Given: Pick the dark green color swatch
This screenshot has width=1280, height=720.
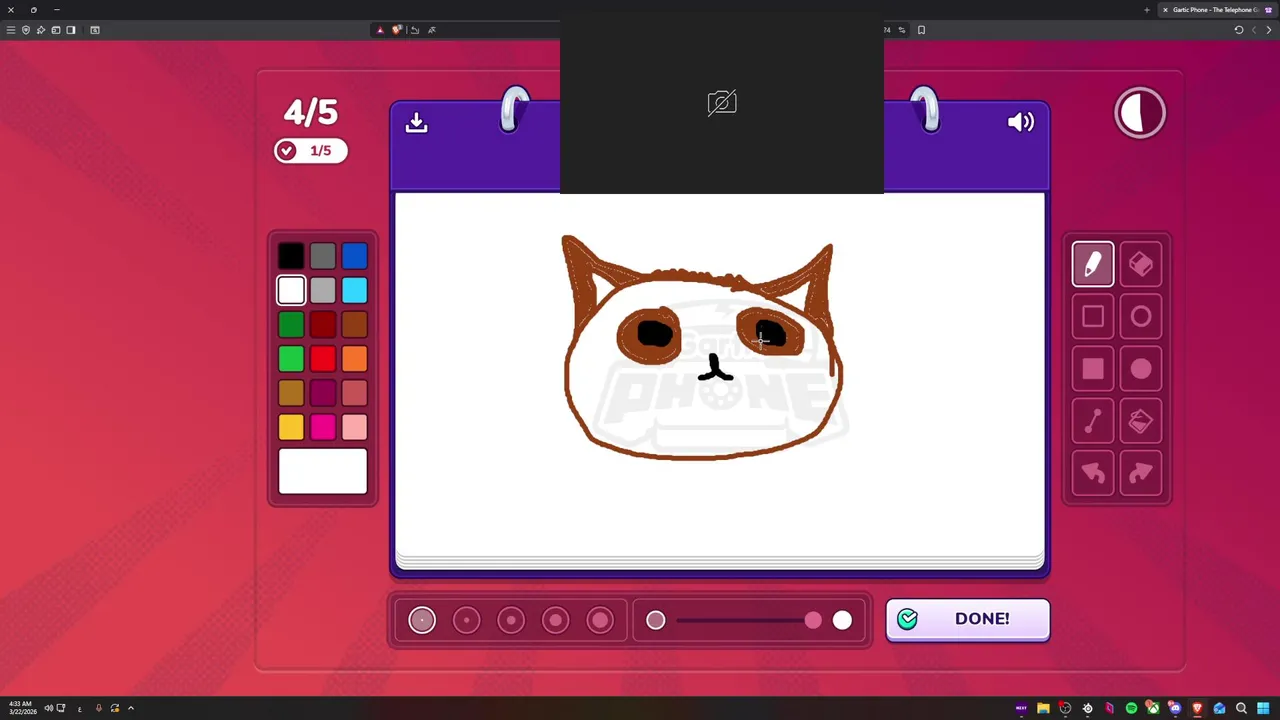Looking at the screenshot, I should tap(291, 325).
